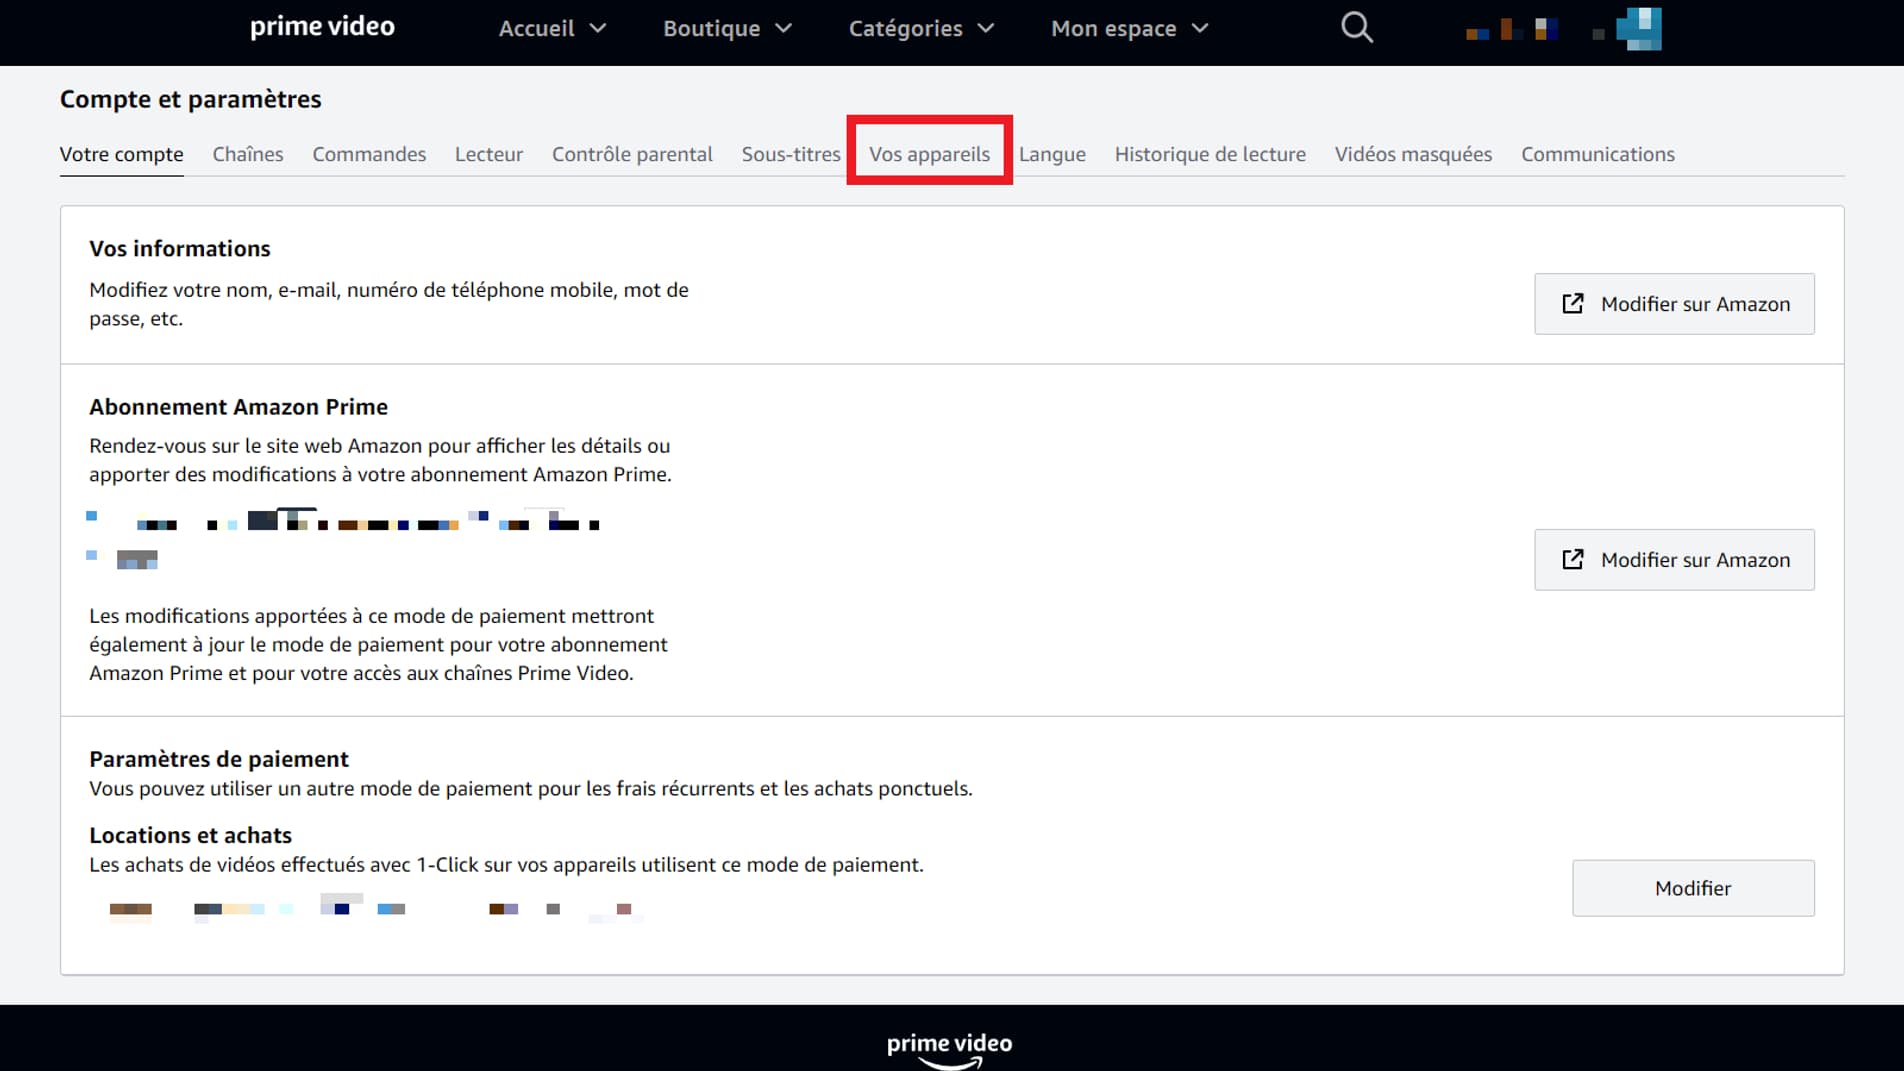Switch to the Commandes tab

tap(369, 154)
